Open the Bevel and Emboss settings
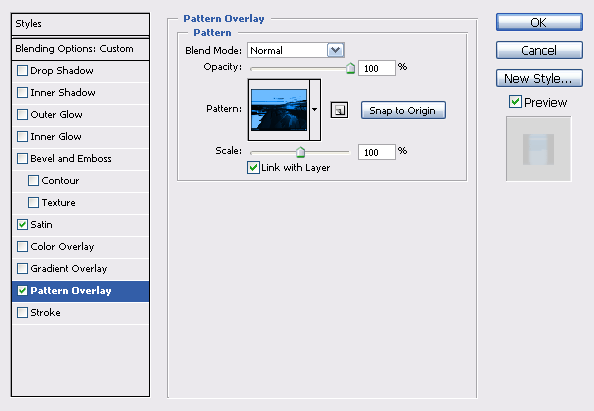 71,159
